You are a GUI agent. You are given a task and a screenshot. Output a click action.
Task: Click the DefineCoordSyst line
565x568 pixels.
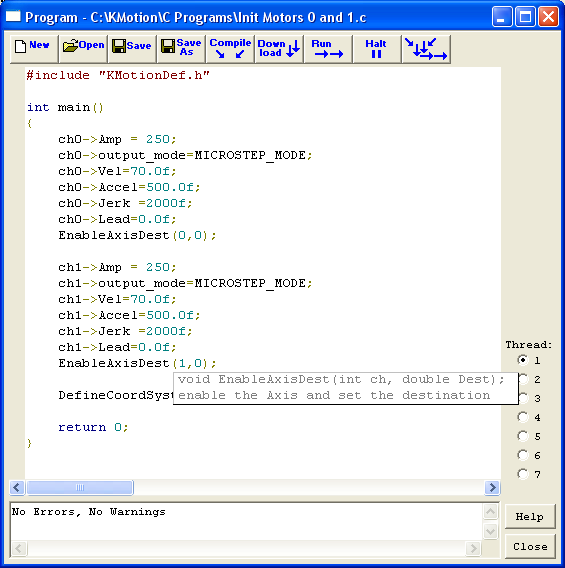(x=116, y=395)
